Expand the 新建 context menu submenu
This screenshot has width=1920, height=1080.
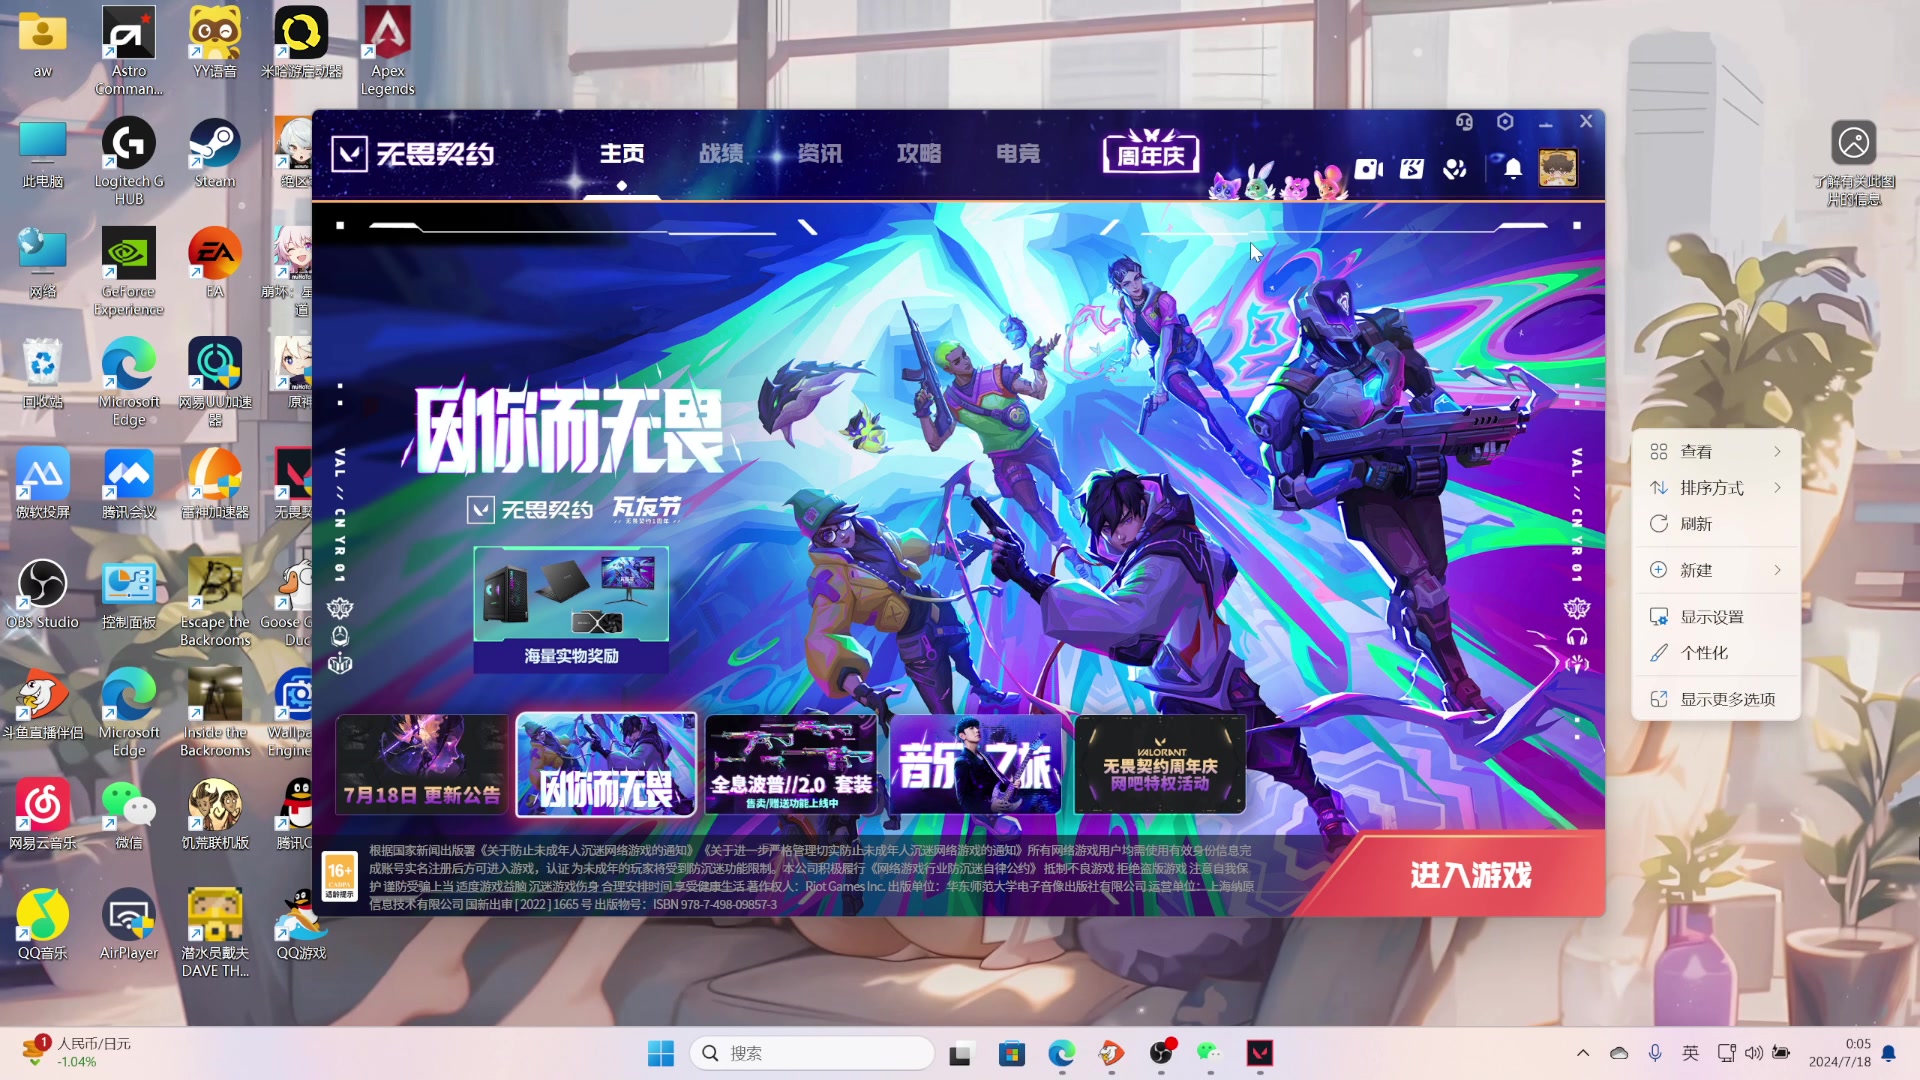click(x=1715, y=570)
